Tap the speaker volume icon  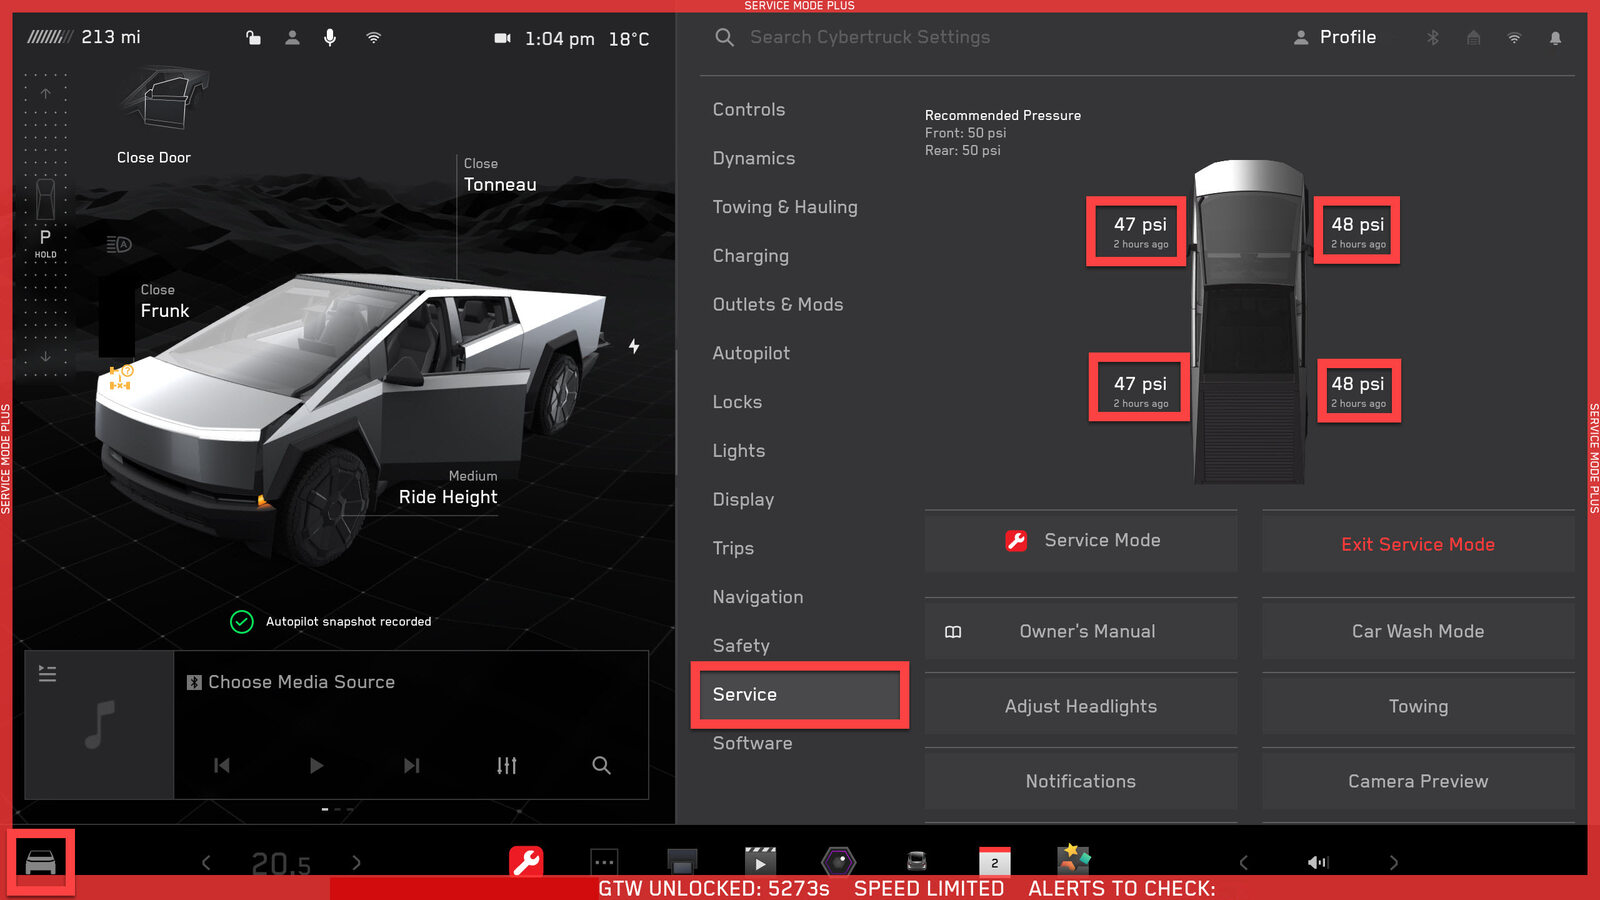[1318, 862]
